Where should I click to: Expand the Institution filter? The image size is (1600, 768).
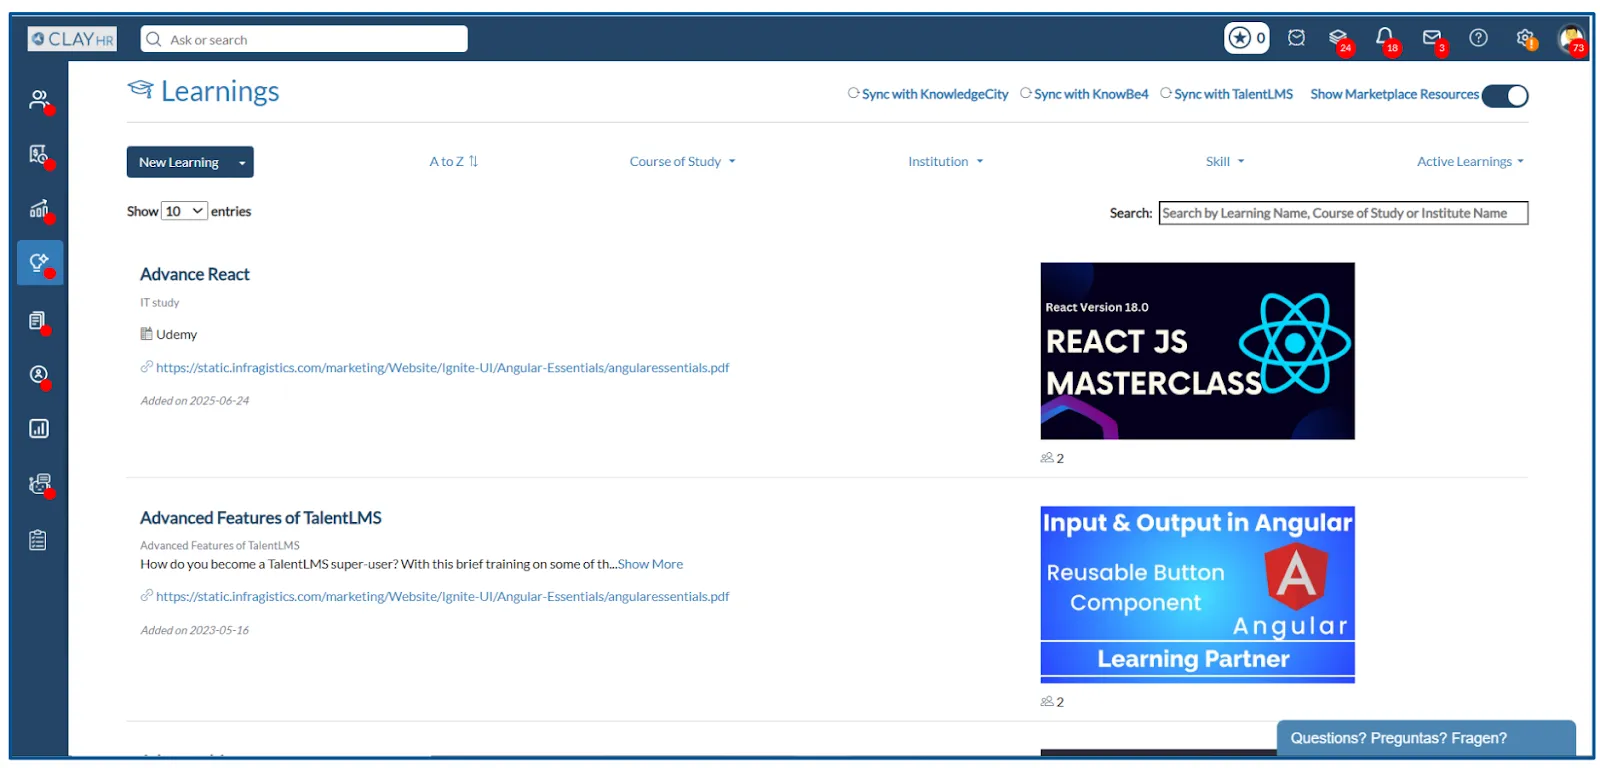[945, 161]
